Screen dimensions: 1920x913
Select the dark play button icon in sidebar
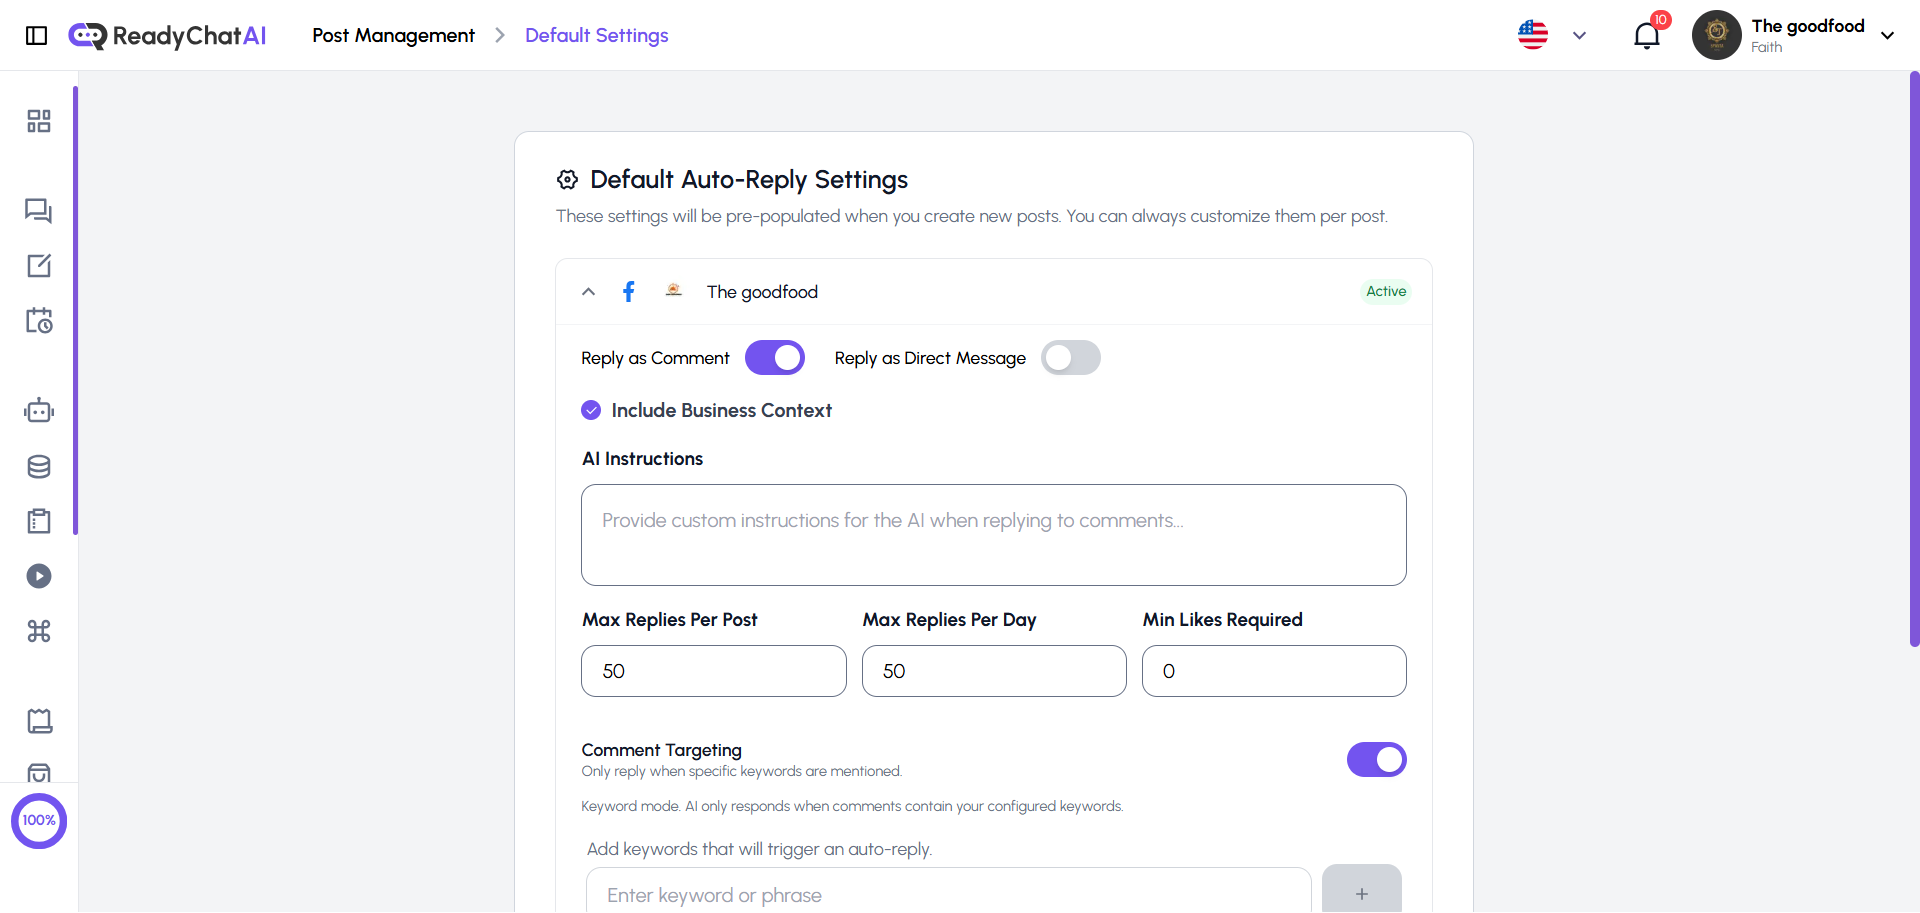click(38, 575)
